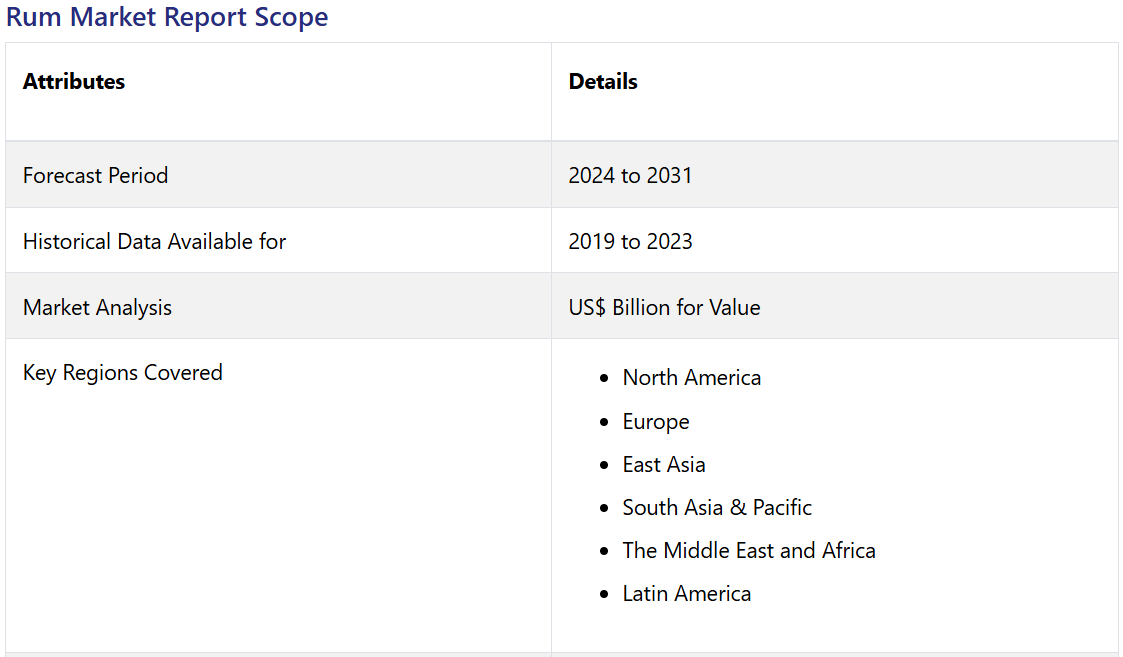1123x657 pixels.
Task: Select the Attributes column header
Action: point(74,82)
